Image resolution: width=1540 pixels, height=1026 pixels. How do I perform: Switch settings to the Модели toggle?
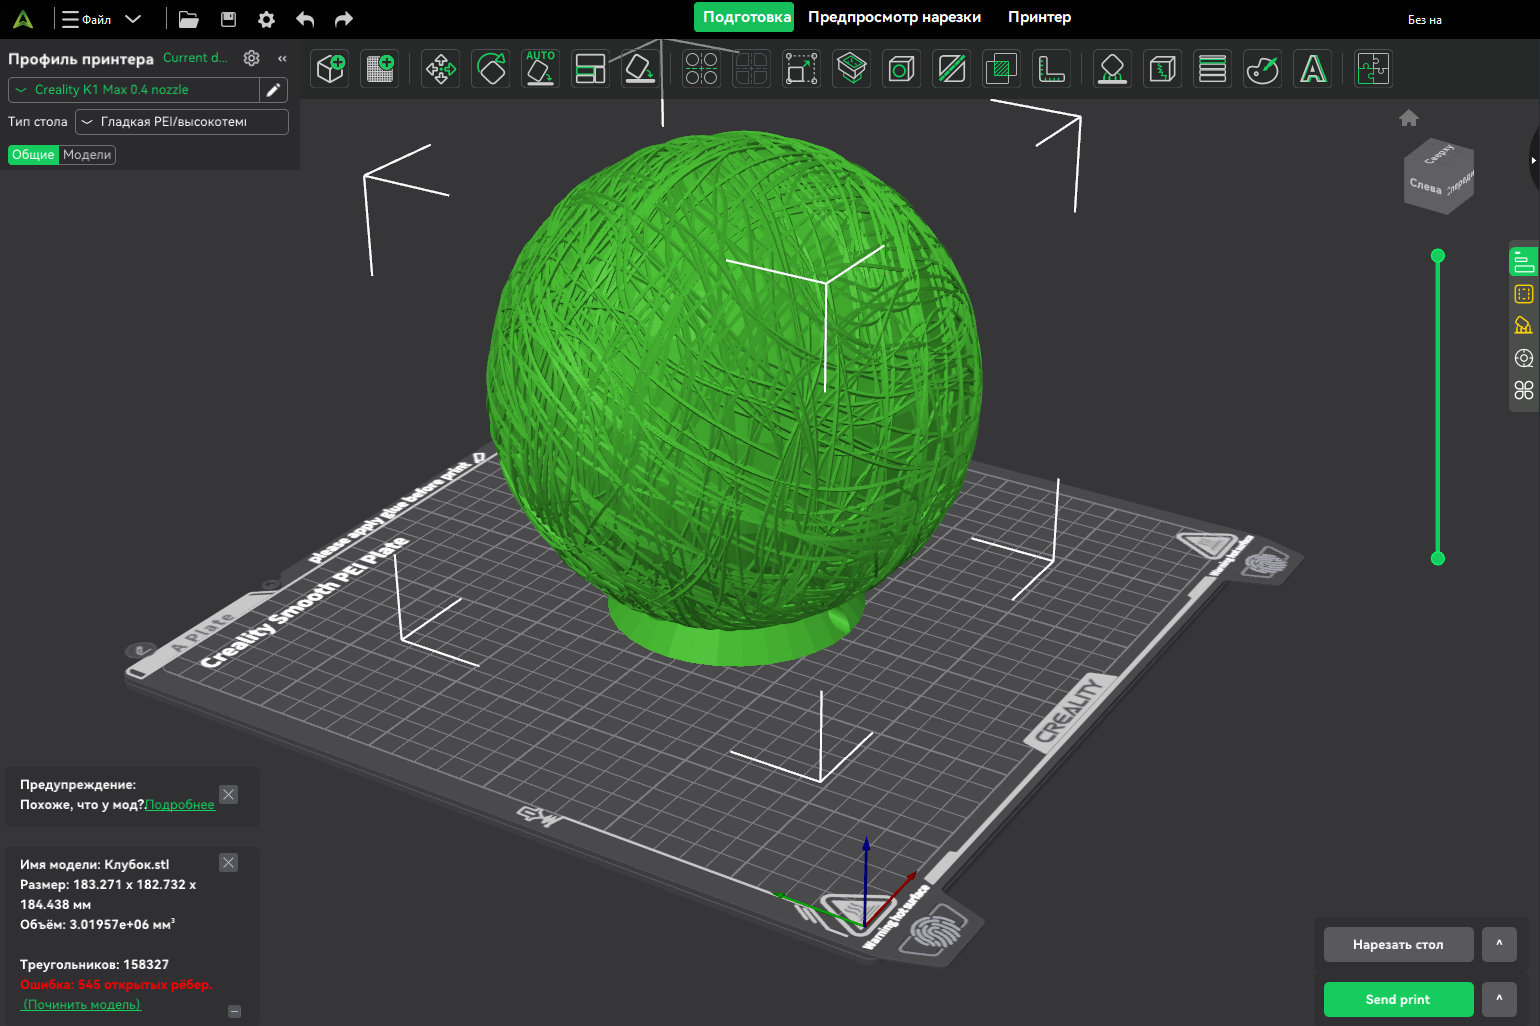tap(87, 155)
